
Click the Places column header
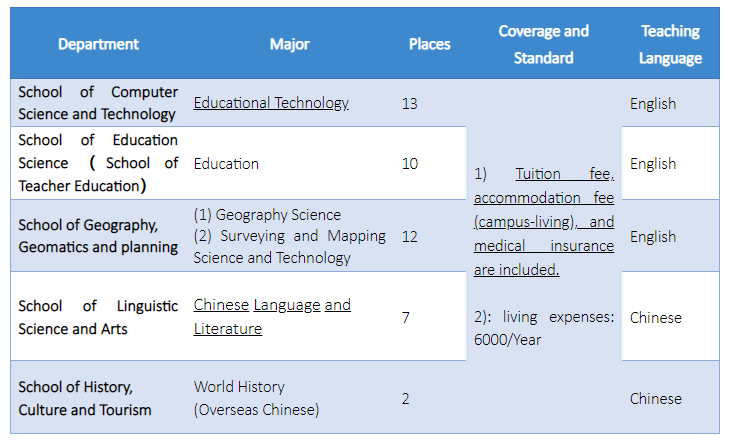(x=429, y=44)
